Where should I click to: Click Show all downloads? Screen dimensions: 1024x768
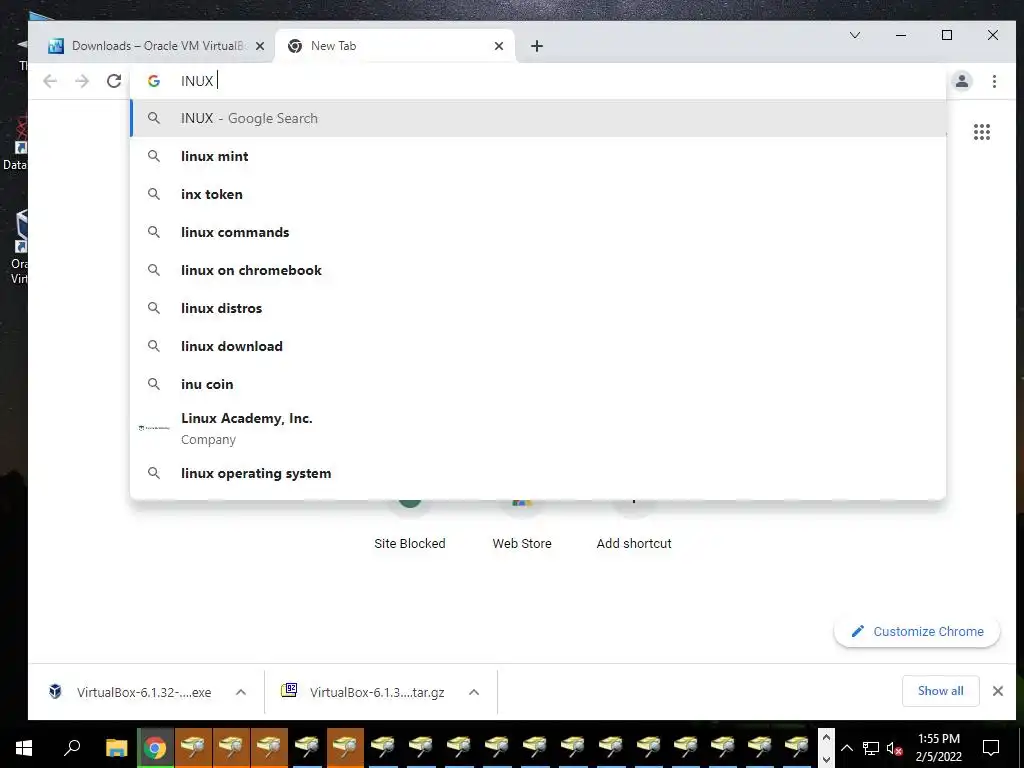(x=940, y=691)
